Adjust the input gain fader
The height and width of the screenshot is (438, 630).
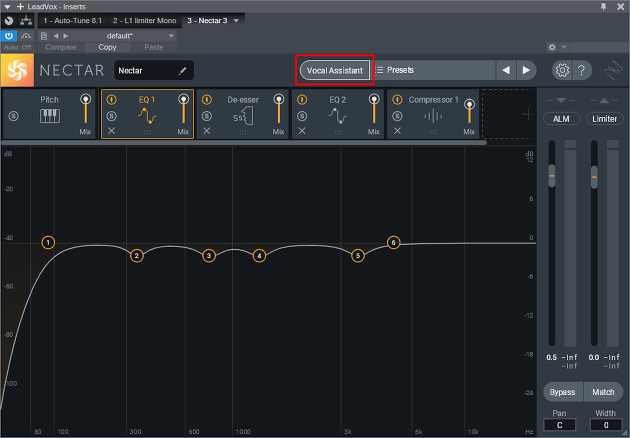click(552, 176)
